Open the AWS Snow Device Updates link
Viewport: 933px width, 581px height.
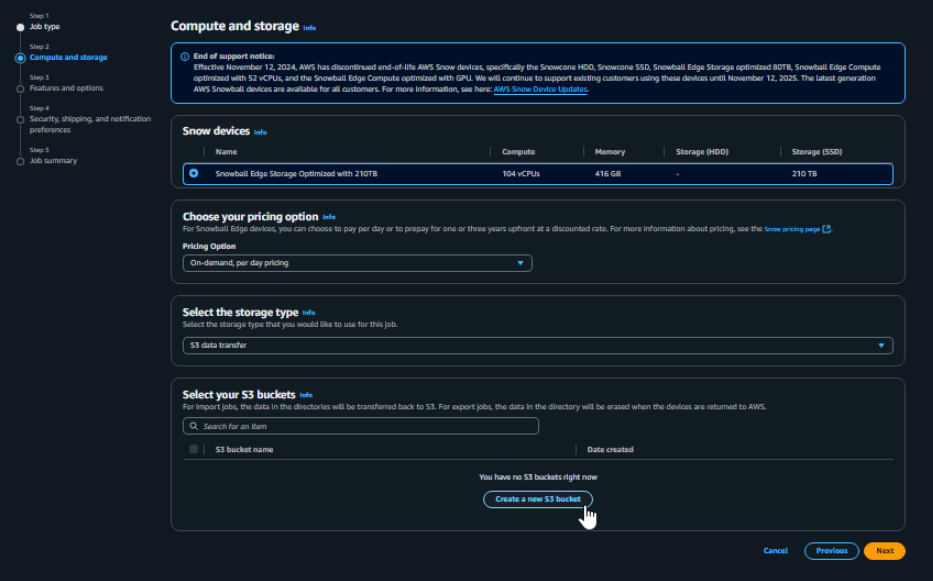[540, 89]
